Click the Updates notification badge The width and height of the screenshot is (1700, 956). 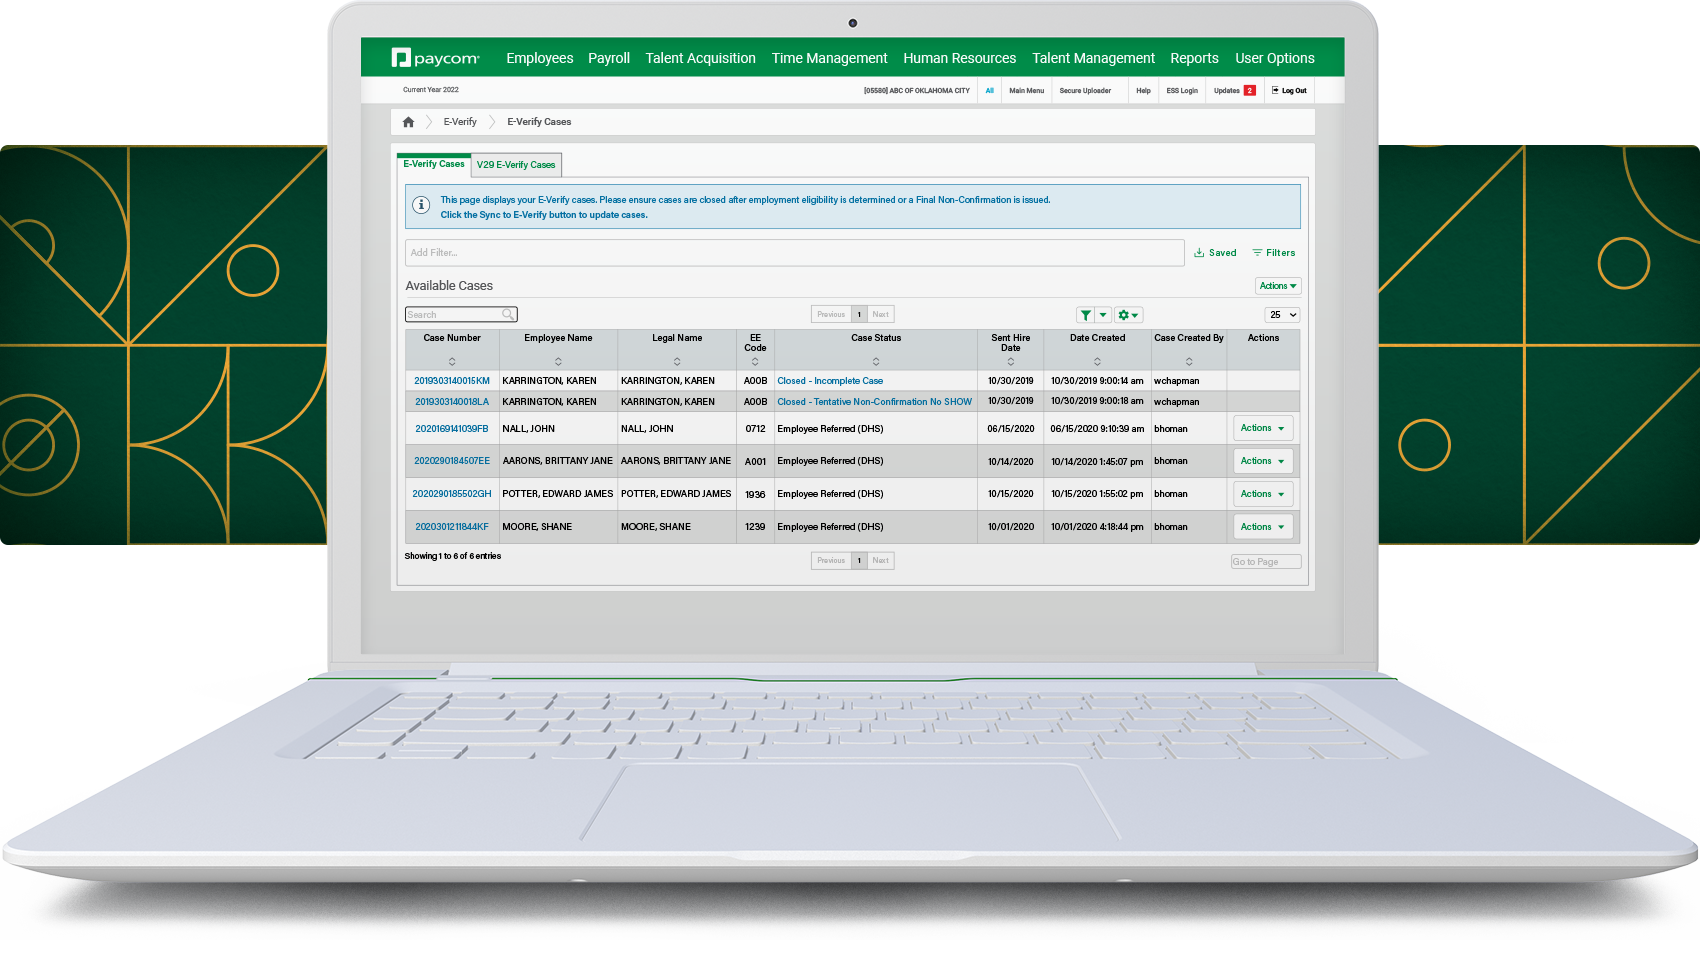tap(1249, 91)
